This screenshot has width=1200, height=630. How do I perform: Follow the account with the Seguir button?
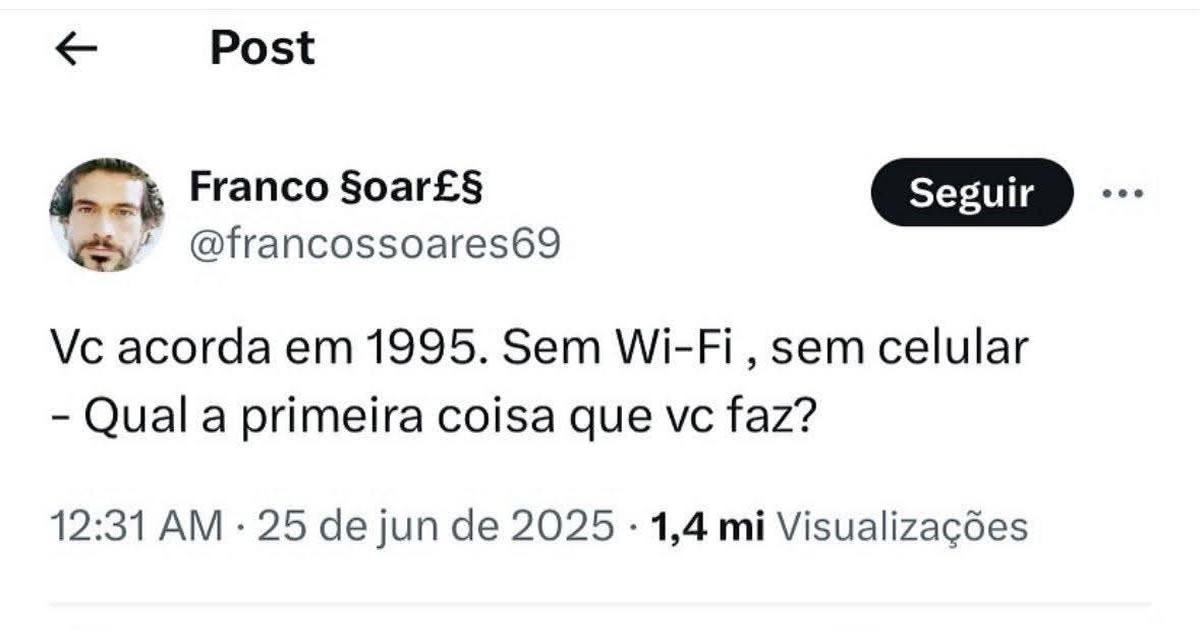pyautogui.click(x=971, y=193)
